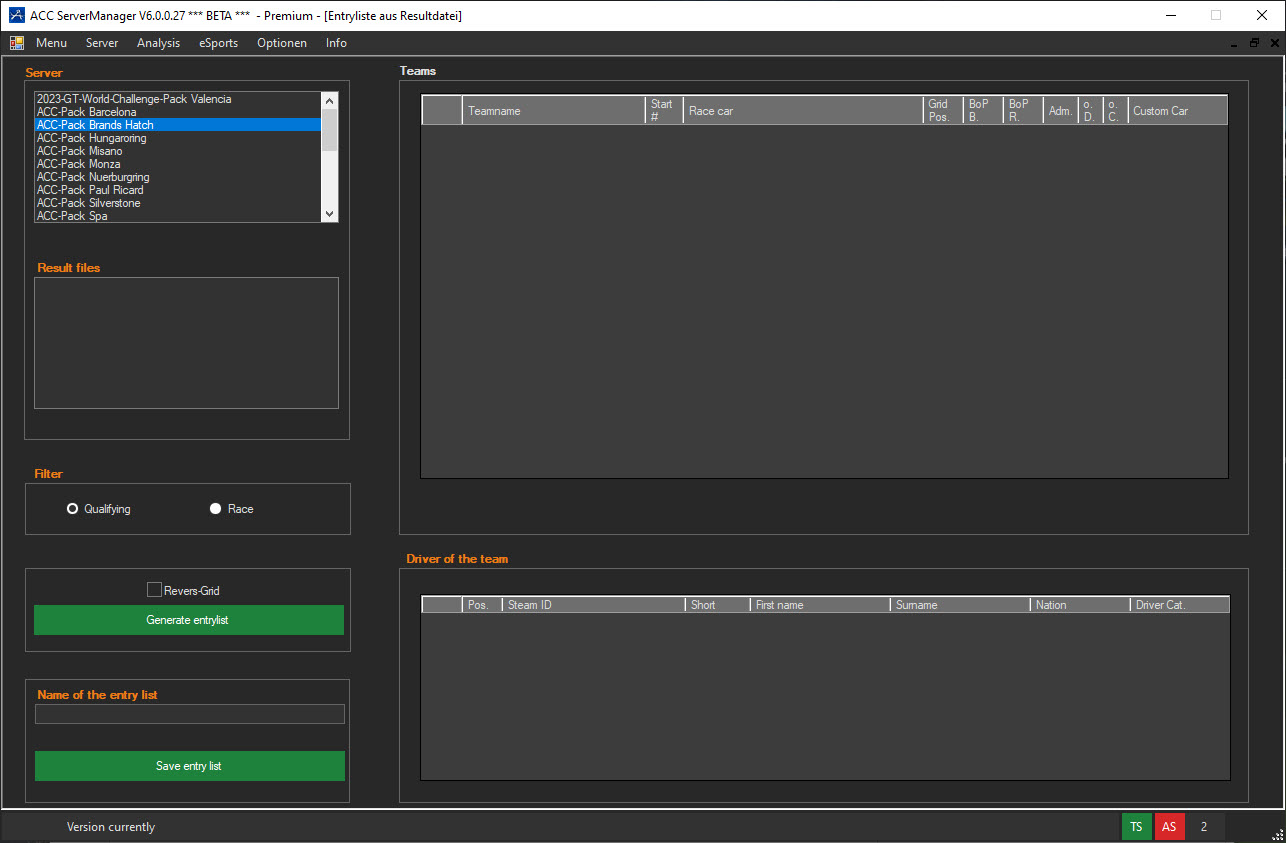
Task: Click the Generate entrylist button
Action: pos(188,620)
